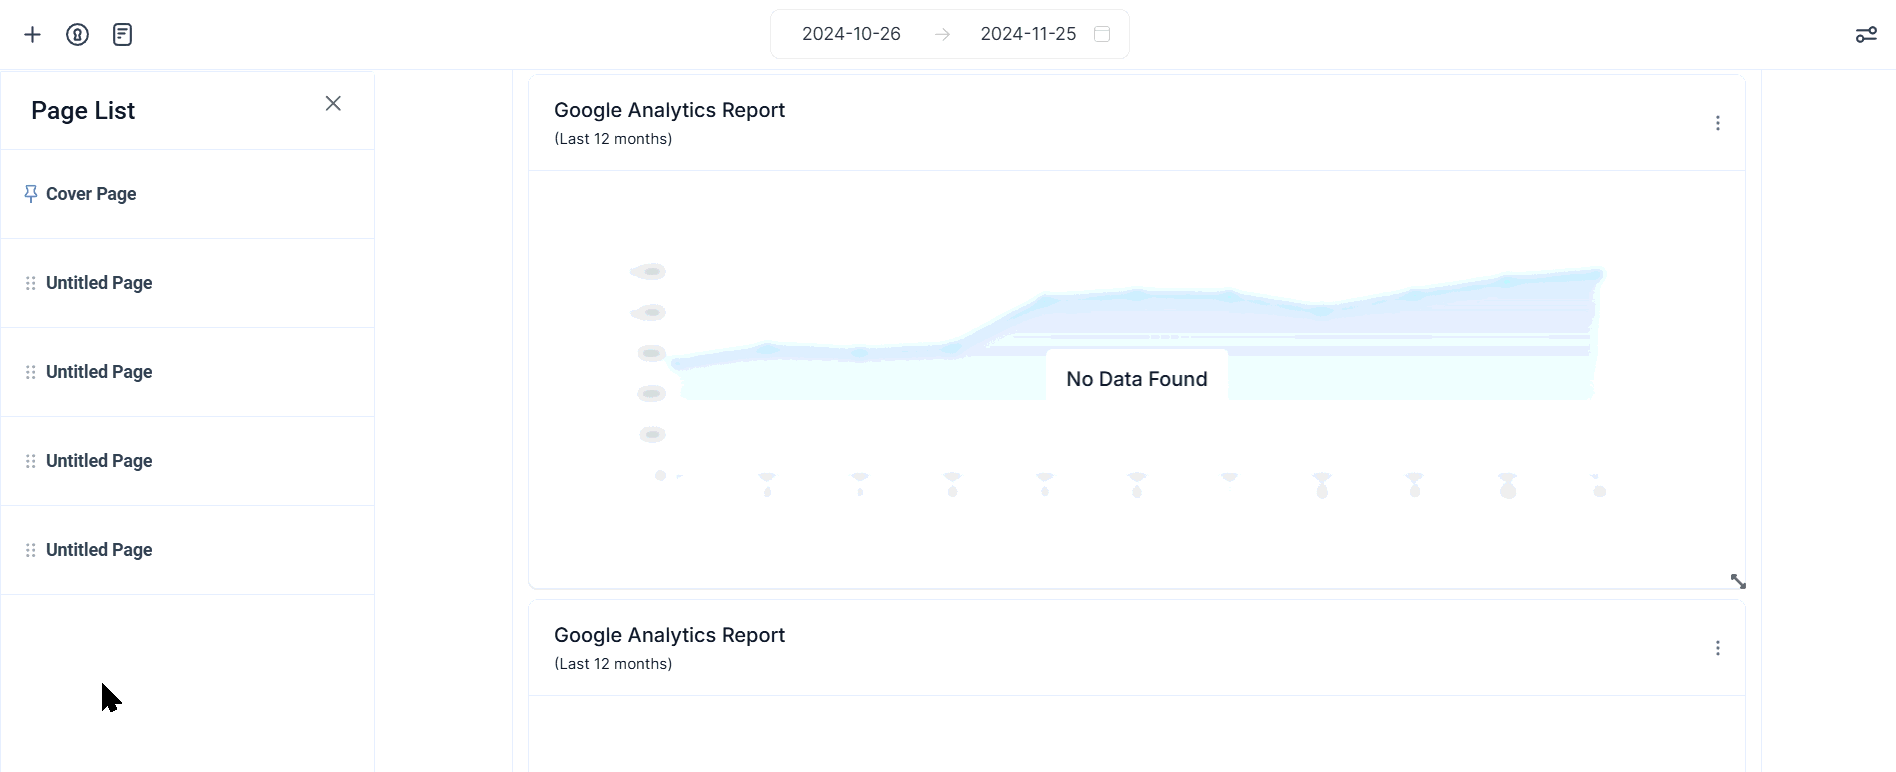This screenshot has height=772, width=1896.
Task: Click the plus icon to add a widget
Action: coord(33,35)
